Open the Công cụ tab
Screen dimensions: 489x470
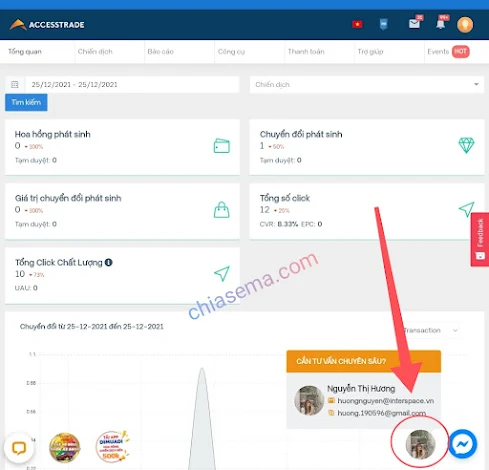pos(231,52)
